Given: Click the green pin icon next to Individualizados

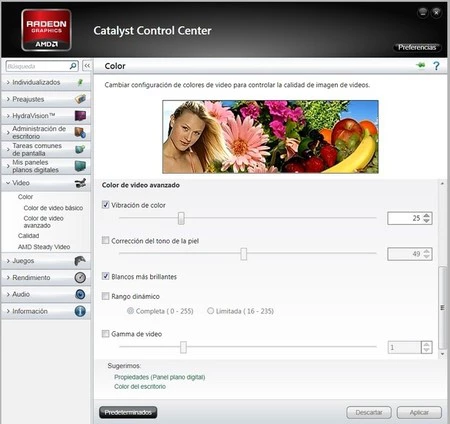Looking at the screenshot, I should (x=80, y=82).
